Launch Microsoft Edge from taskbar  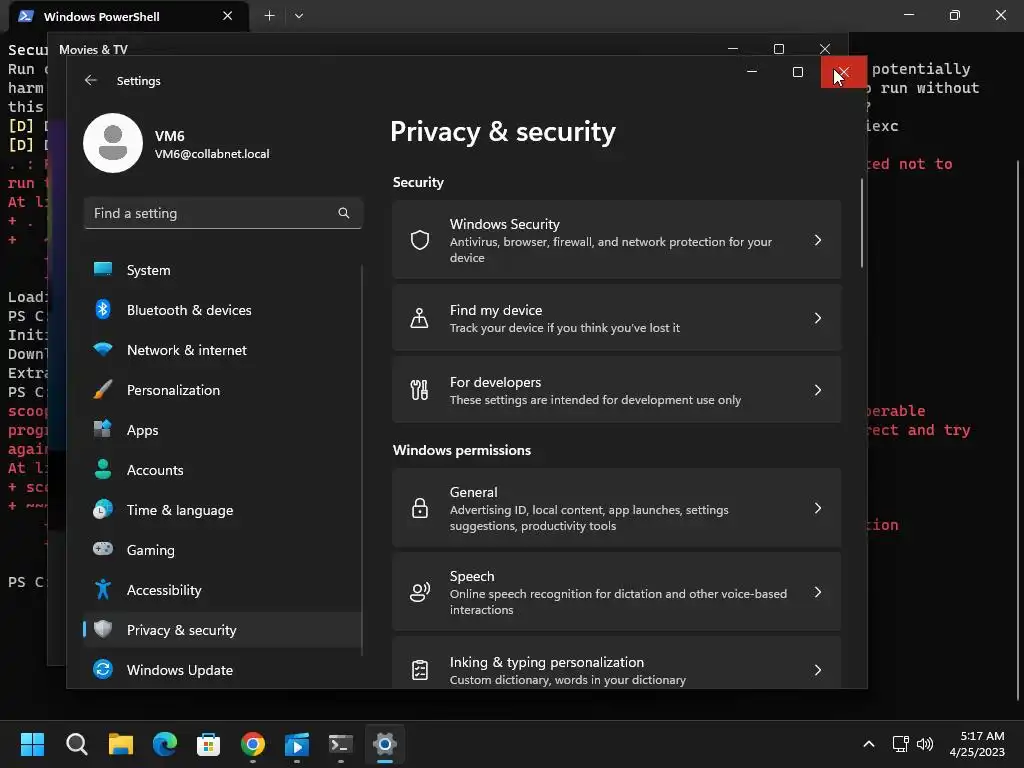(x=165, y=744)
